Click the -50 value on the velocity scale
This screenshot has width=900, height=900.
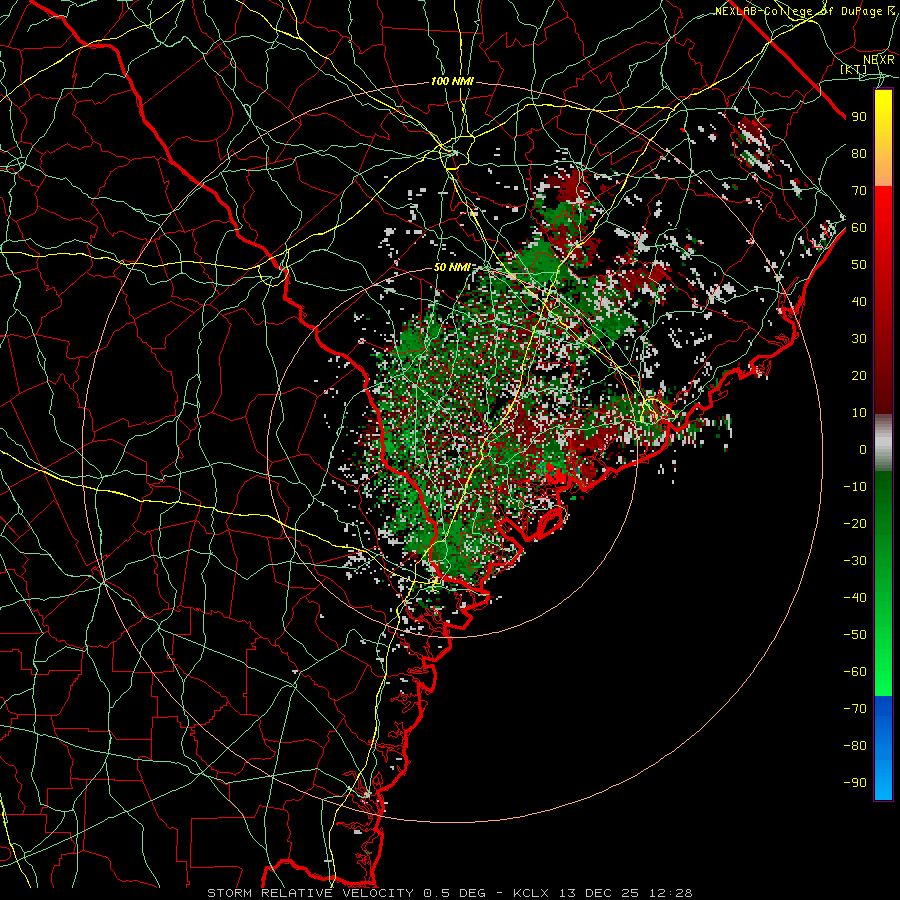(x=855, y=635)
